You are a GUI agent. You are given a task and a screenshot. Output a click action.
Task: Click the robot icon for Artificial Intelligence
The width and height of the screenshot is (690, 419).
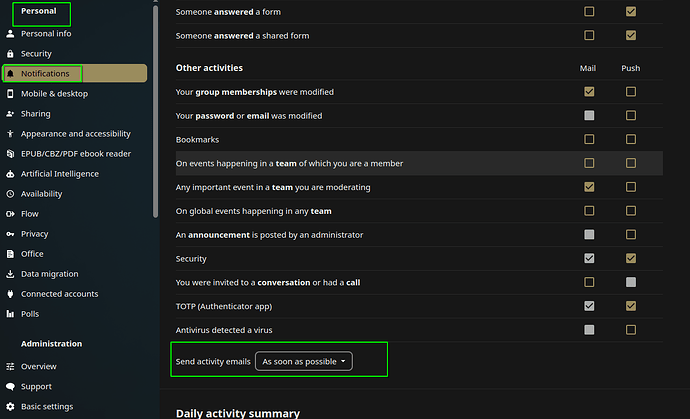pyautogui.click(x=10, y=174)
